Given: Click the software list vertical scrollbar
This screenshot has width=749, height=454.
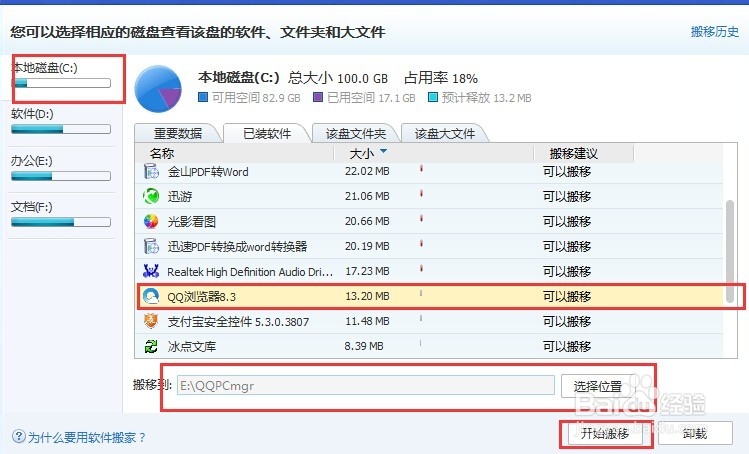Looking at the screenshot, I should [729, 251].
